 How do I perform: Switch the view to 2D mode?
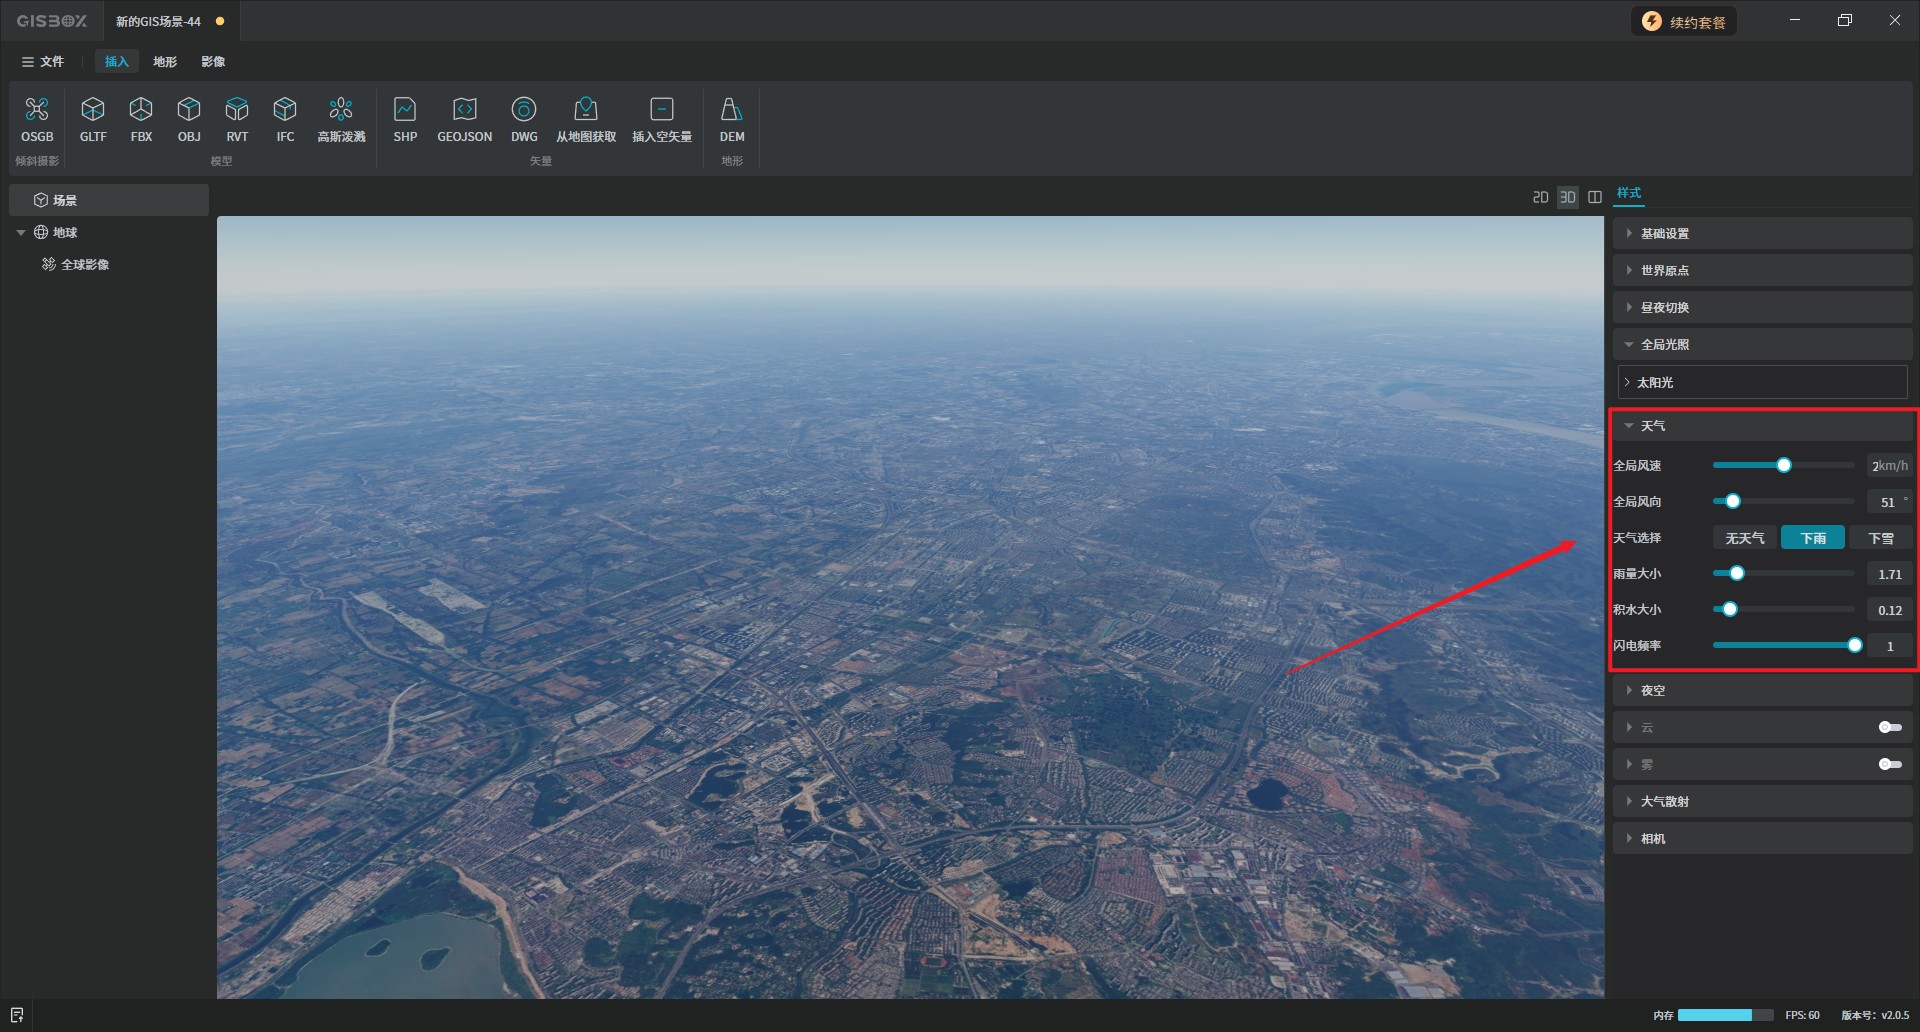(1540, 197)
